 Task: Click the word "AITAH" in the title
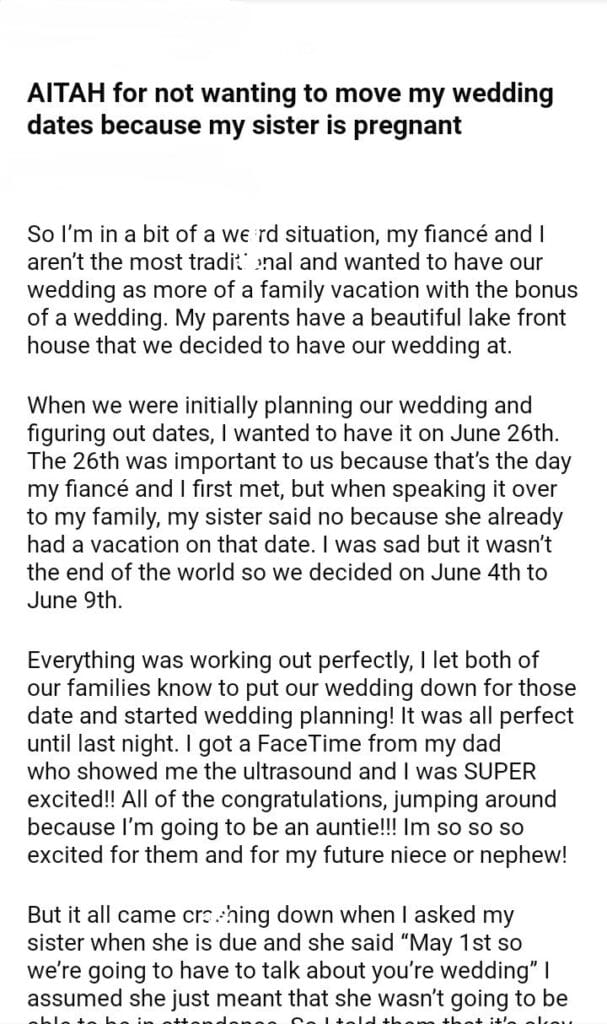coord(64,95)
